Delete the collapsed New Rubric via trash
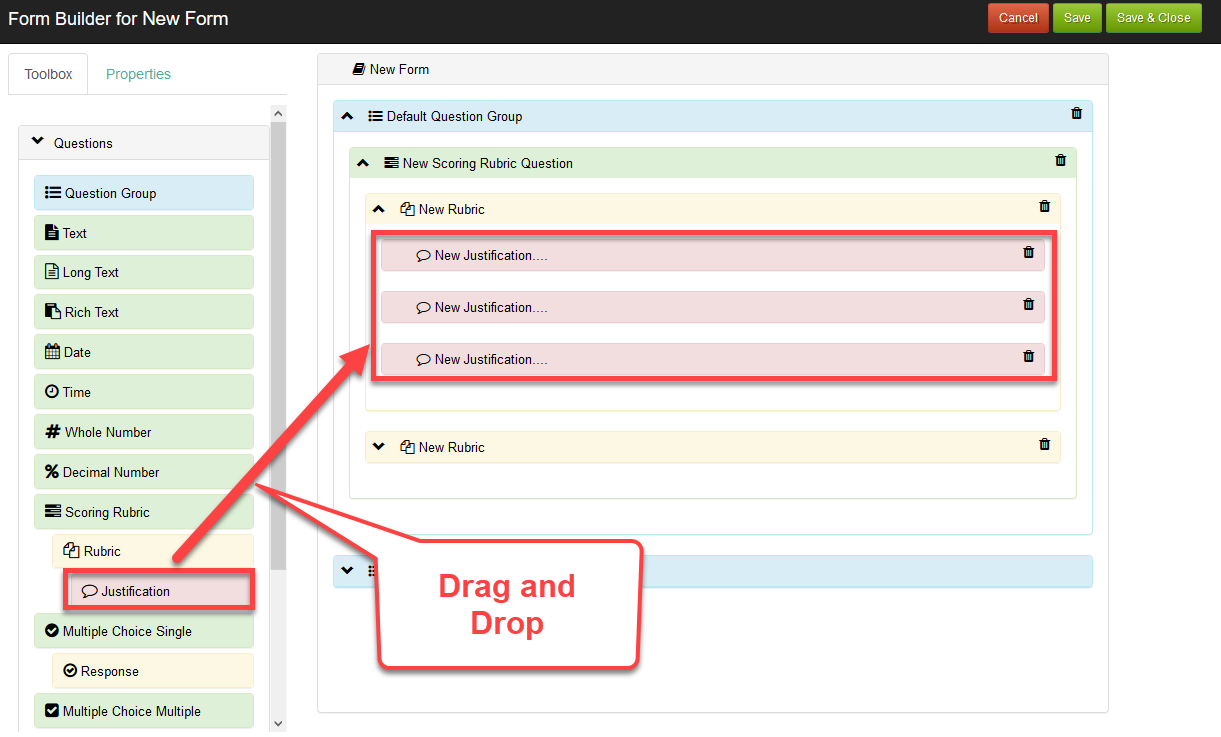Viewport: 1221px width, 737px height. pyautogui.click(x=1044, y=444)
